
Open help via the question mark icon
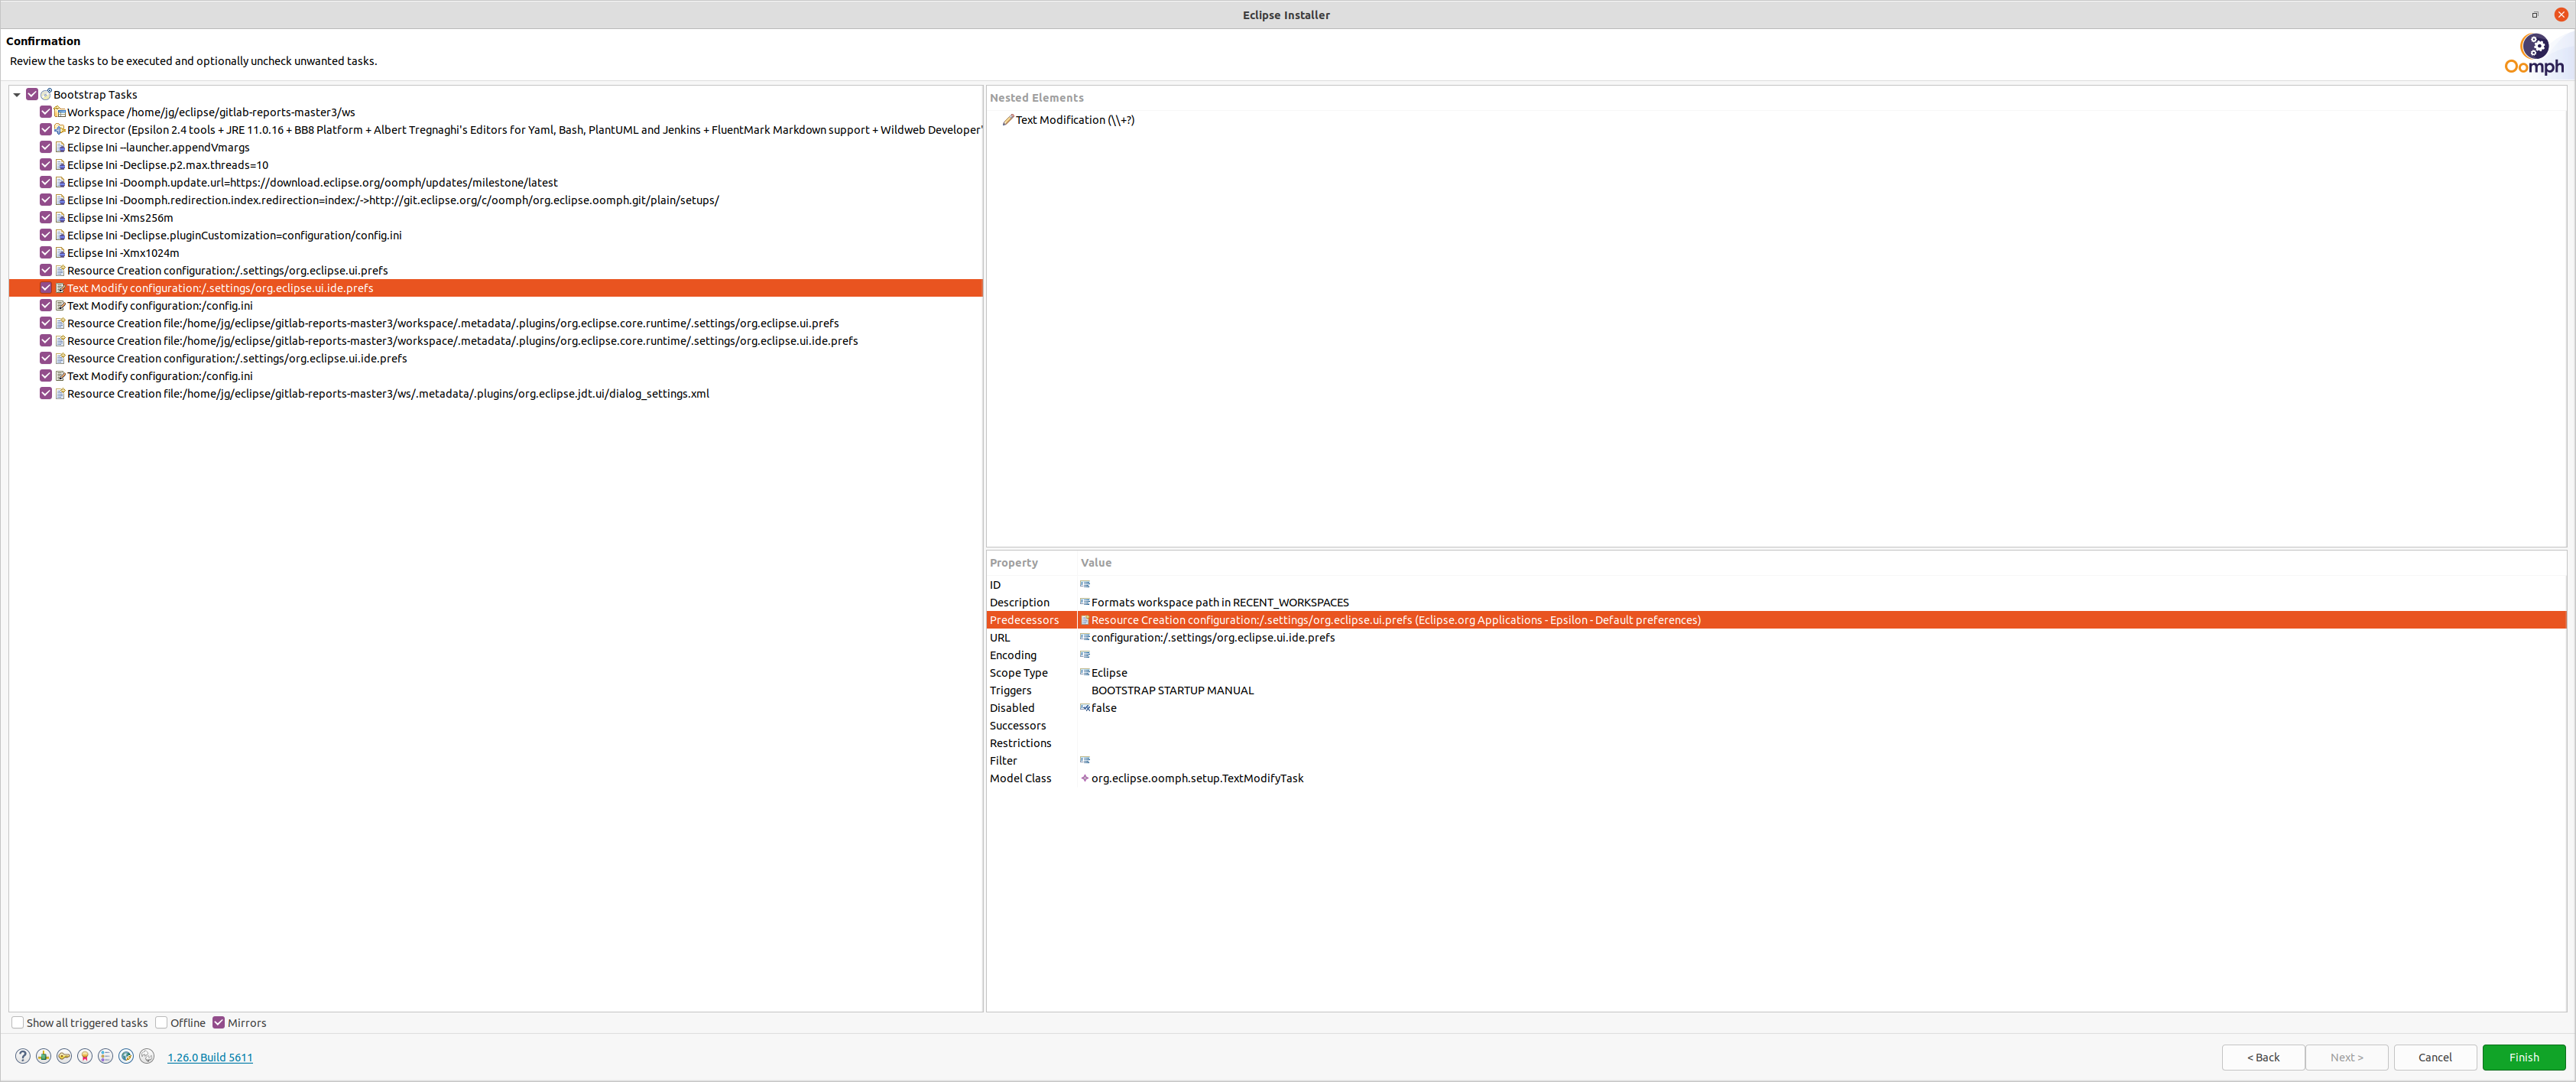(x=23, y=1056)
